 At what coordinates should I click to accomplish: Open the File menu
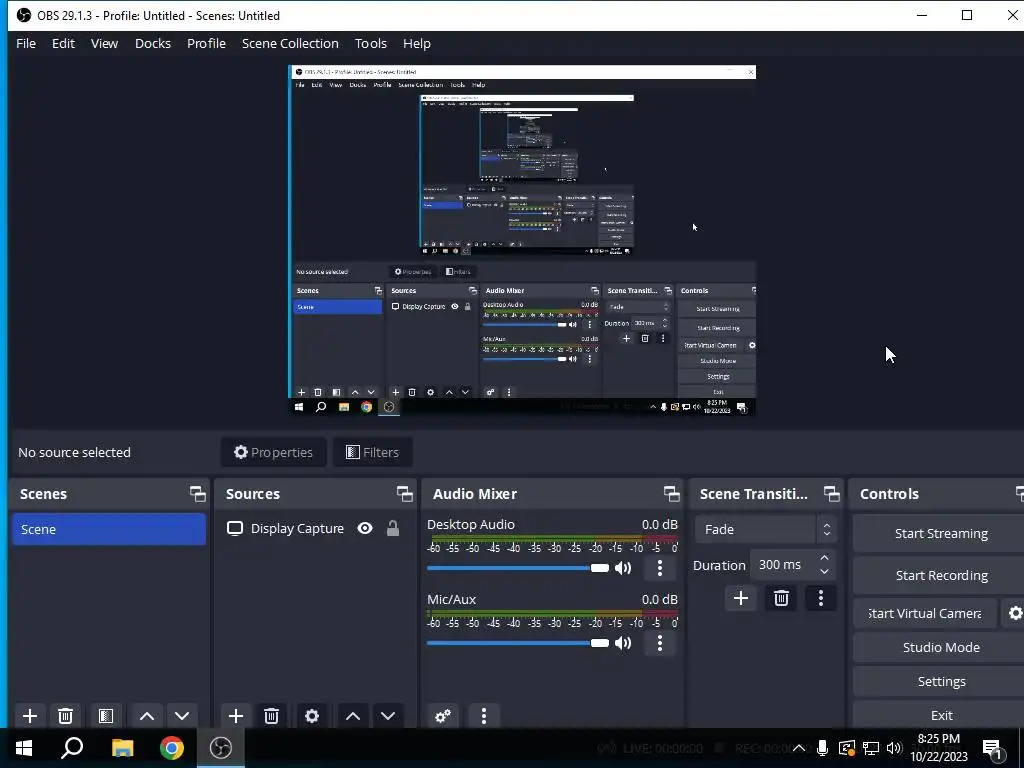coord(26,43)
